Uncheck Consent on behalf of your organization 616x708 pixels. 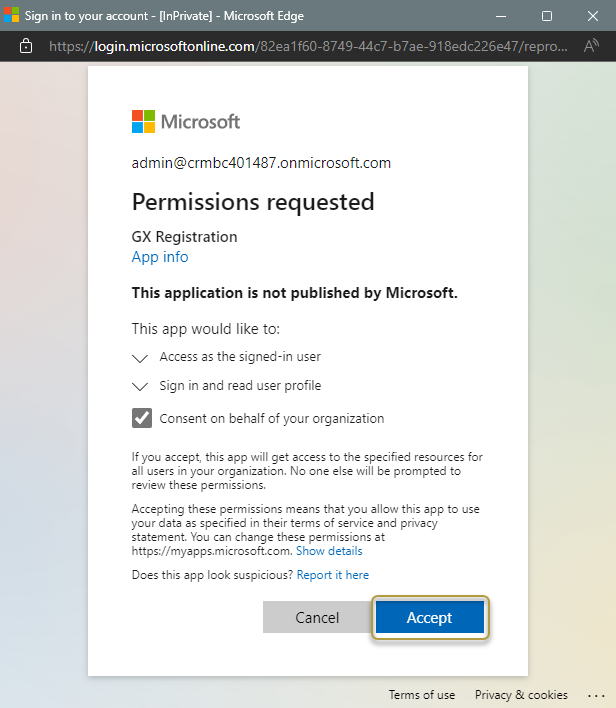tap(142, 418)
